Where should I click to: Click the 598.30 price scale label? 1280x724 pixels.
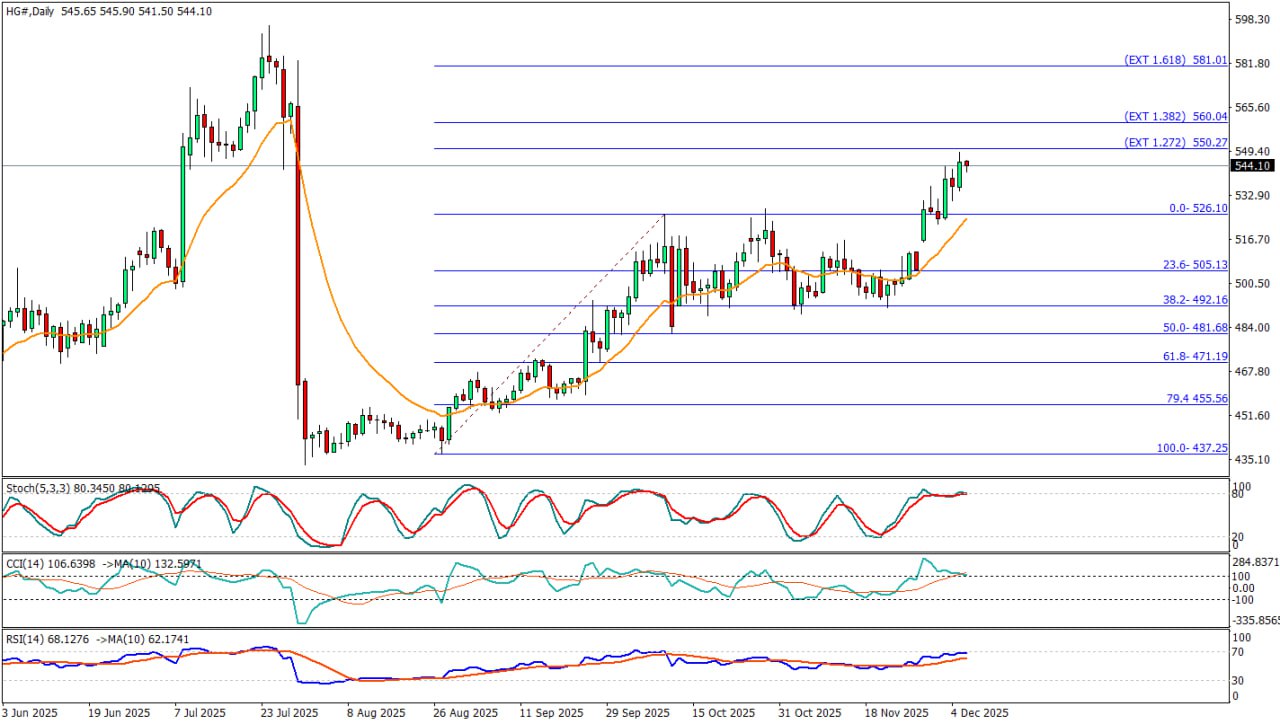pyautogui.click(x=1252, y=19)
